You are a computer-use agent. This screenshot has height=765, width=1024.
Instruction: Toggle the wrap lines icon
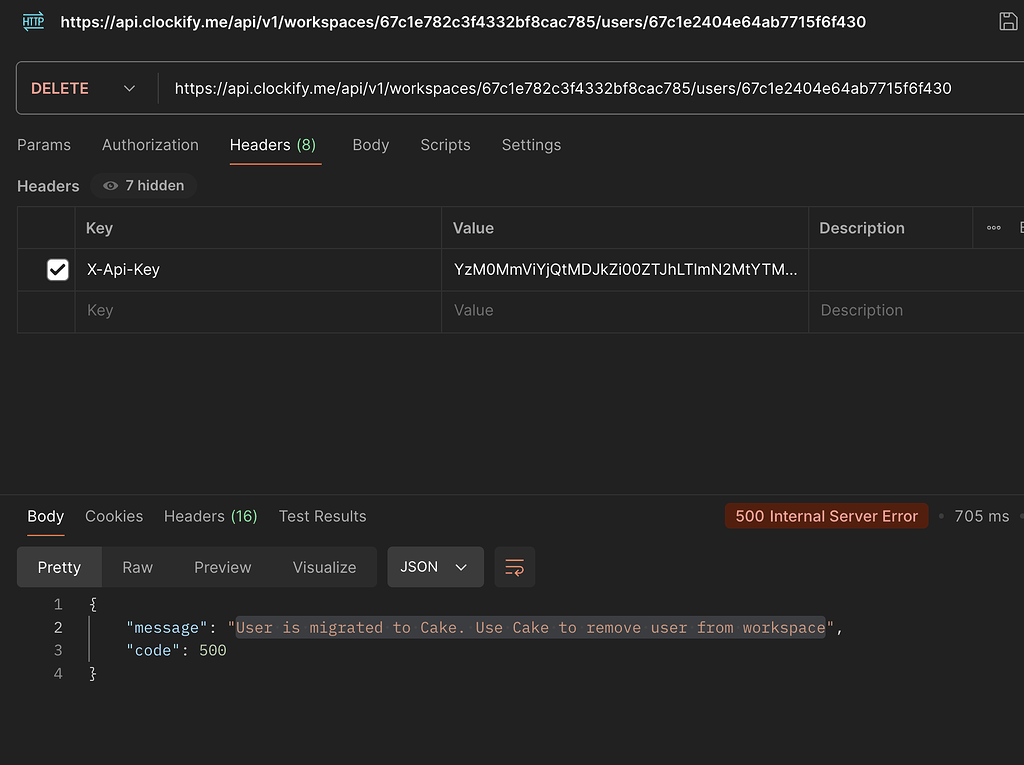coord(515,567)
